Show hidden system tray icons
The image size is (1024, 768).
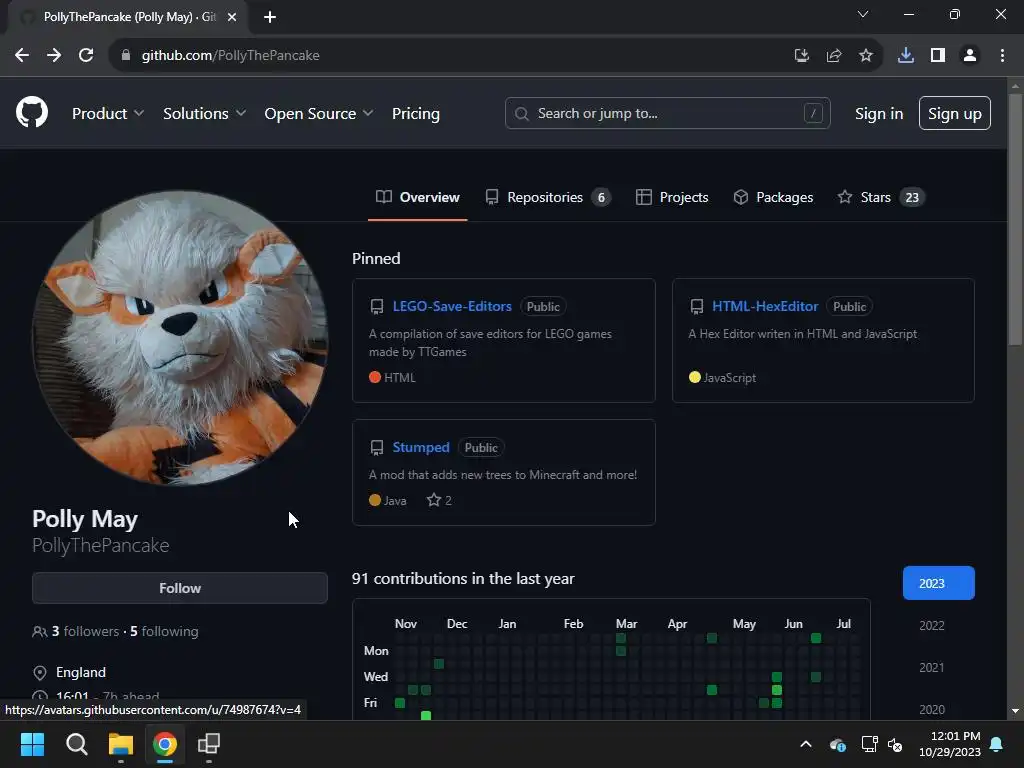806,744
